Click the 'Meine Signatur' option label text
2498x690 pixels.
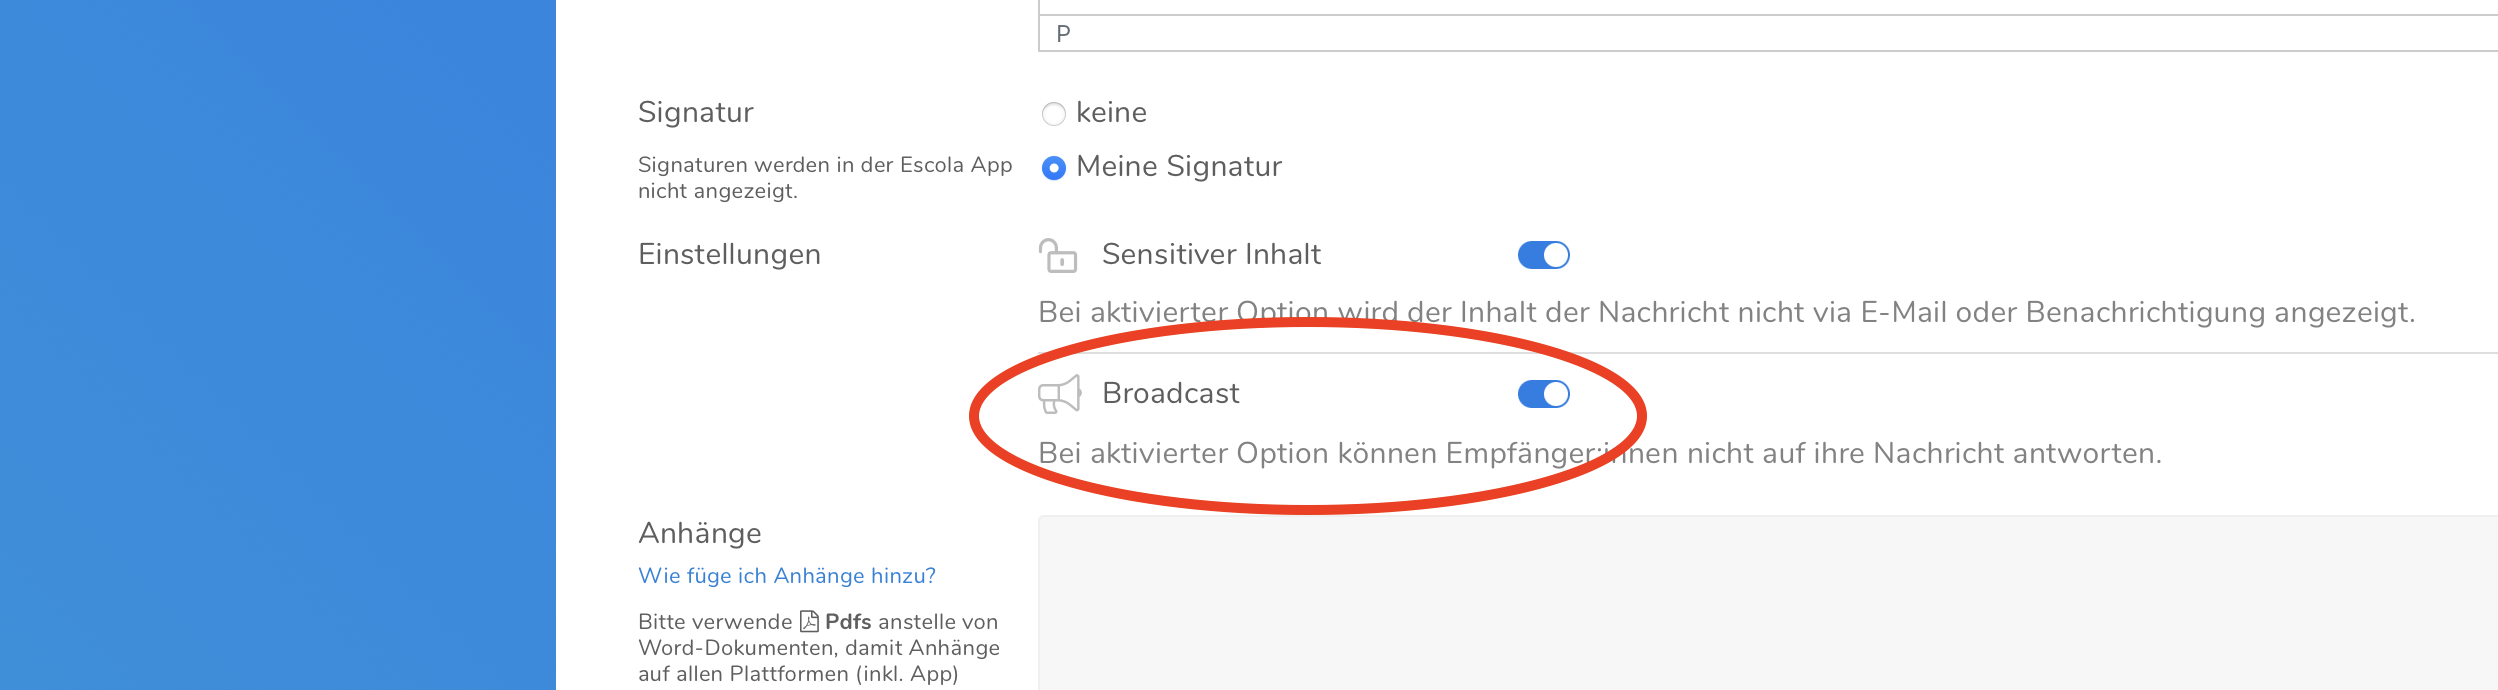point(1179,167)
